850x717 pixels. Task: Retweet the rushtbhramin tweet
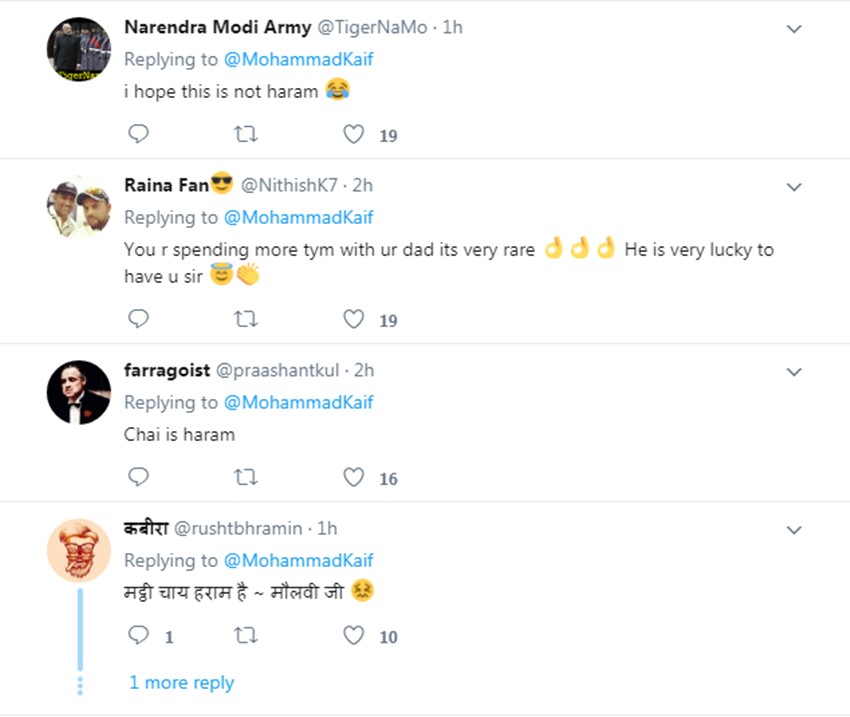[x=245, y=635]
